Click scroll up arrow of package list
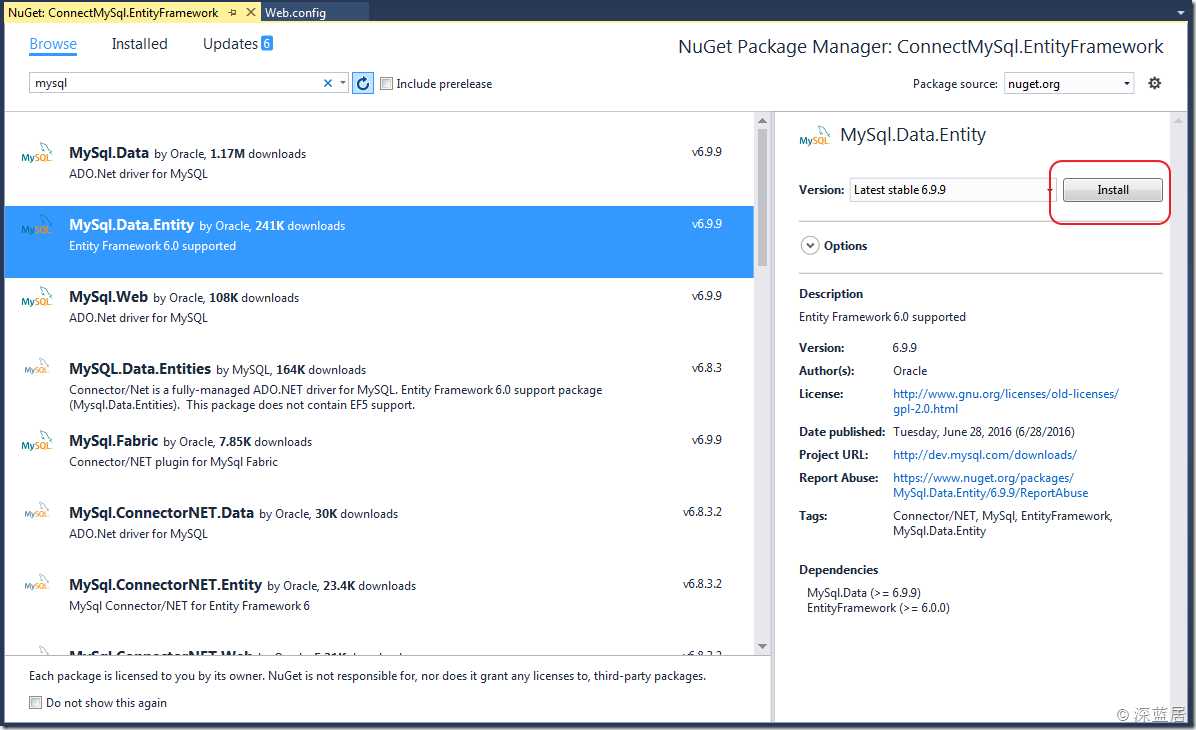This screenshot has height=730, width=1196. point(762,121)
